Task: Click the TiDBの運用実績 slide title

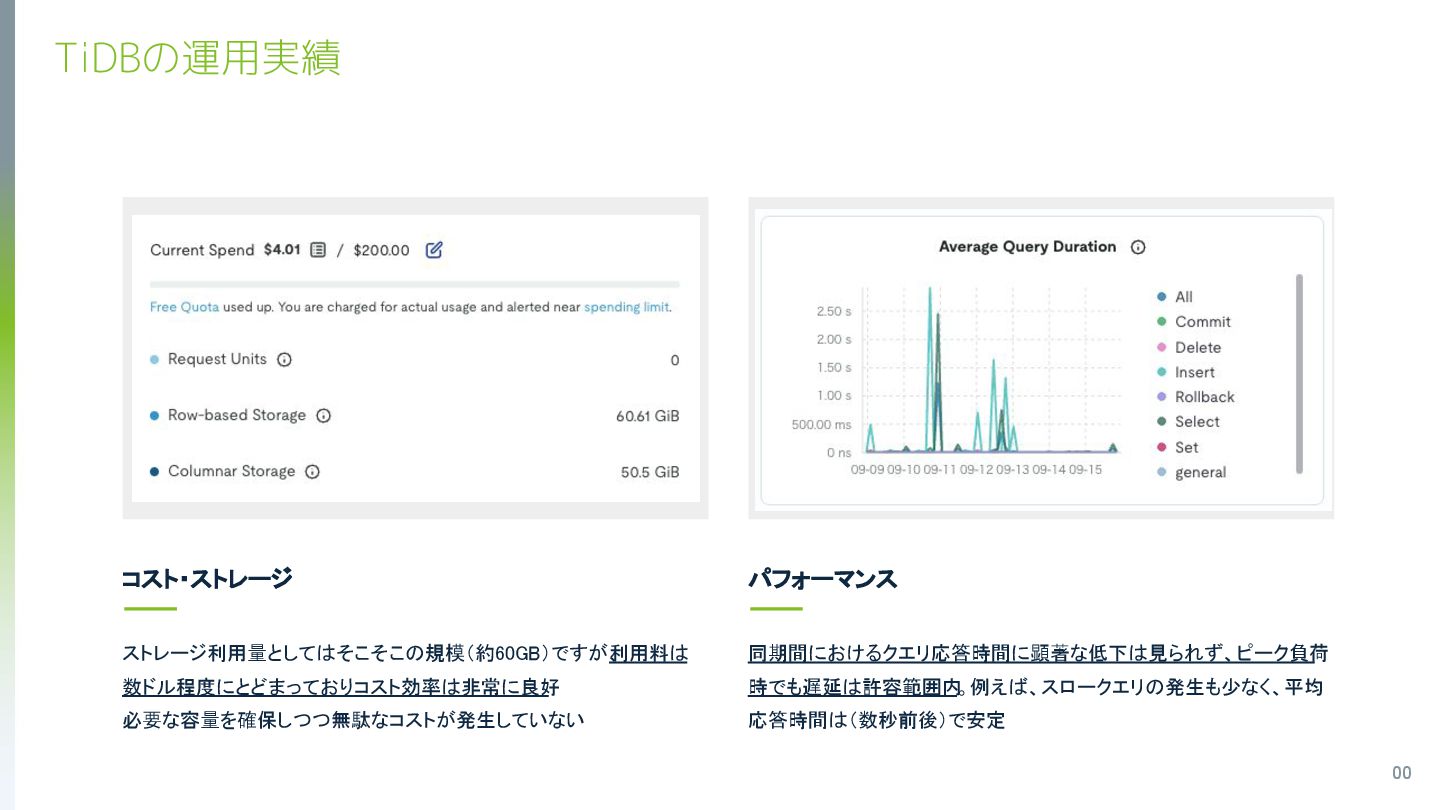Action: pos(198,58)
